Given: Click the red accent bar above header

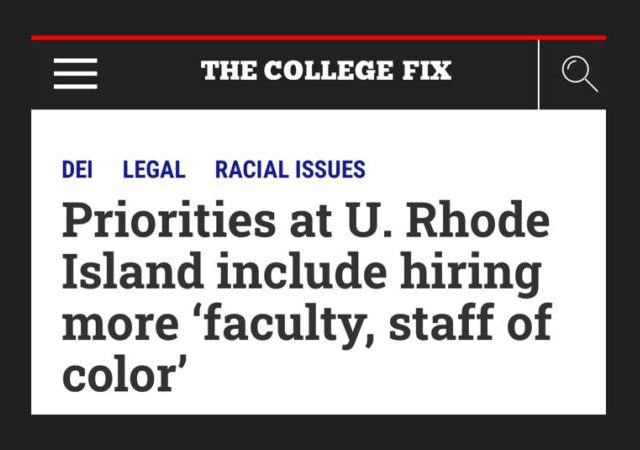Looking at the screenshot, I should coord(318,38).
